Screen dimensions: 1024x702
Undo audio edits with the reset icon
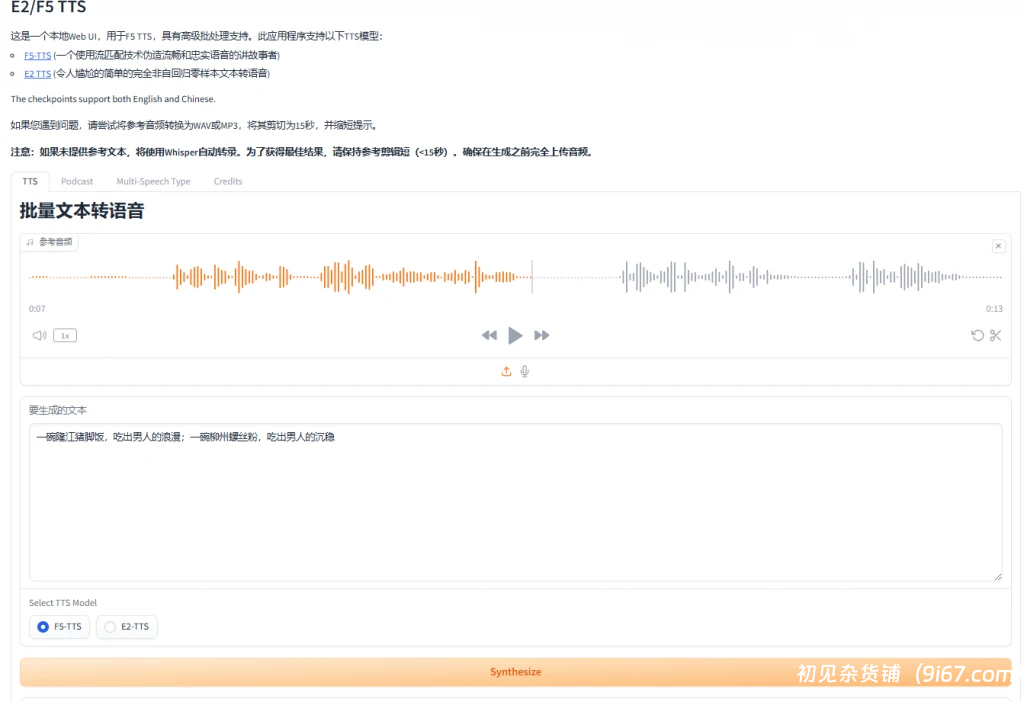(977, 336)
